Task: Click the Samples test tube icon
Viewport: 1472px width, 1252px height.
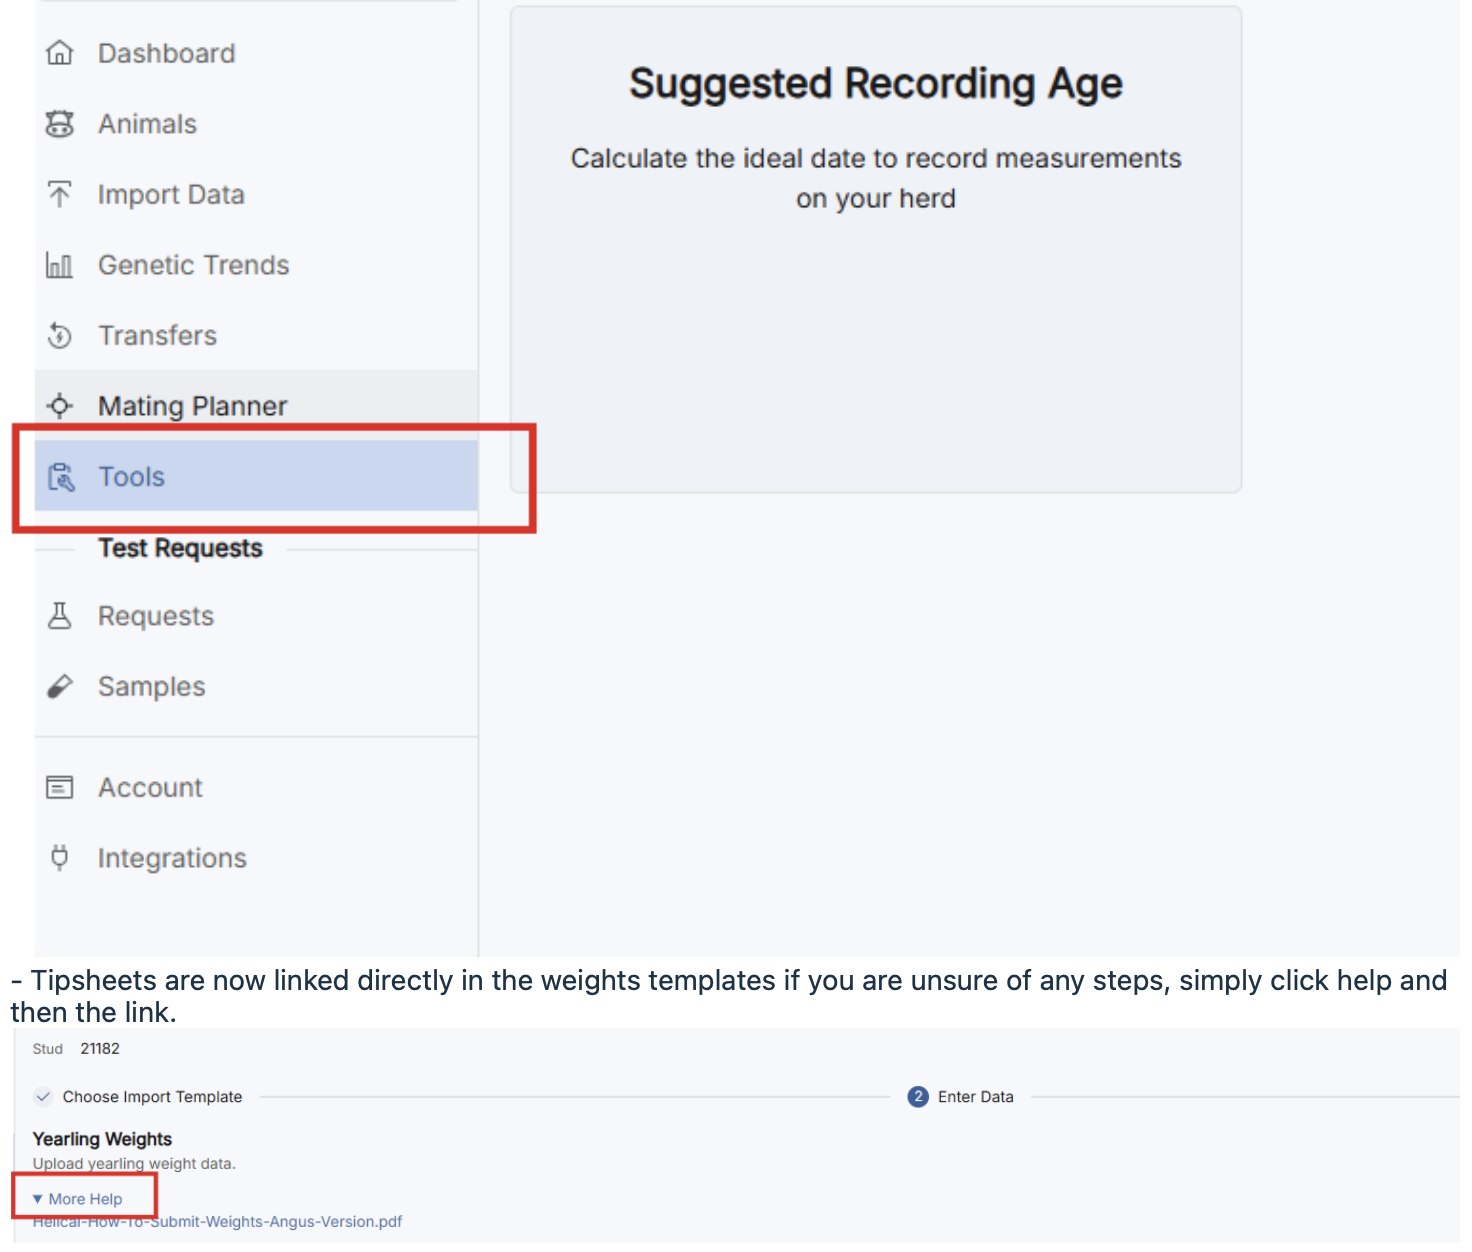Action: pyautogui.click(x=60, y=687)
